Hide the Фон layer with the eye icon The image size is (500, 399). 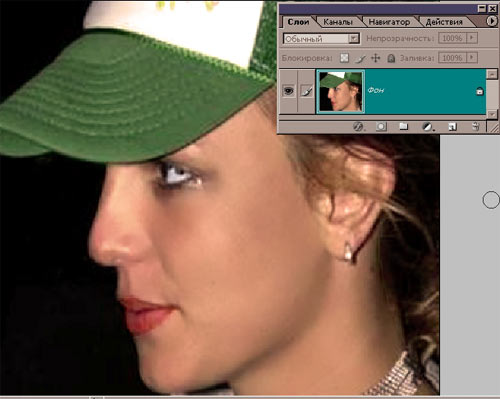(x=288, y=91)
